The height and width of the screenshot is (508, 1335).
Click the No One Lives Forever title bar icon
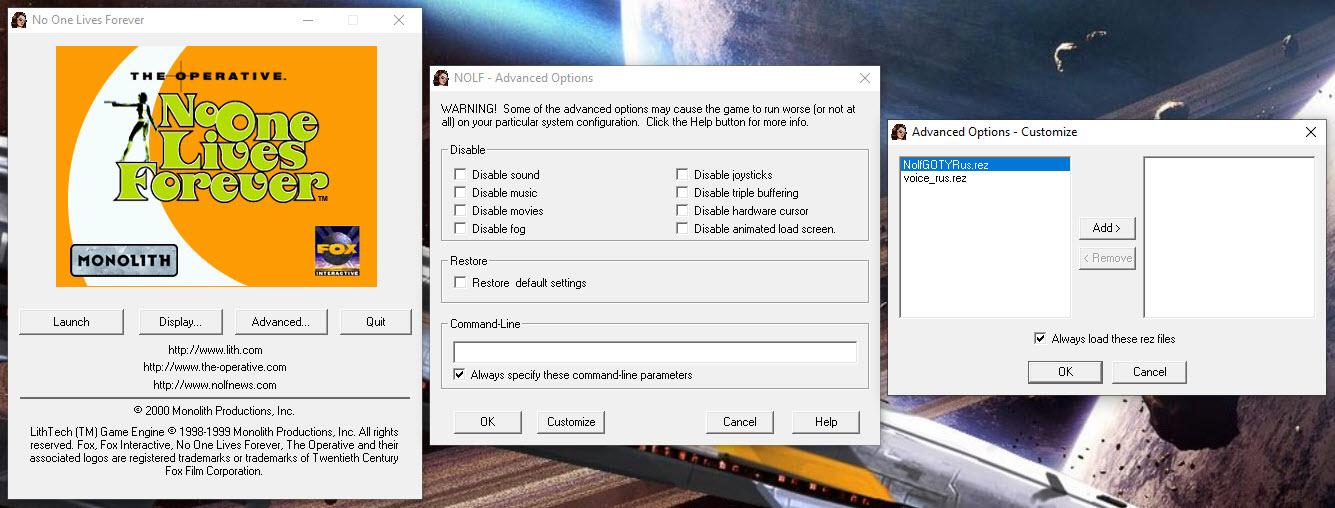[x=18, y=20]
